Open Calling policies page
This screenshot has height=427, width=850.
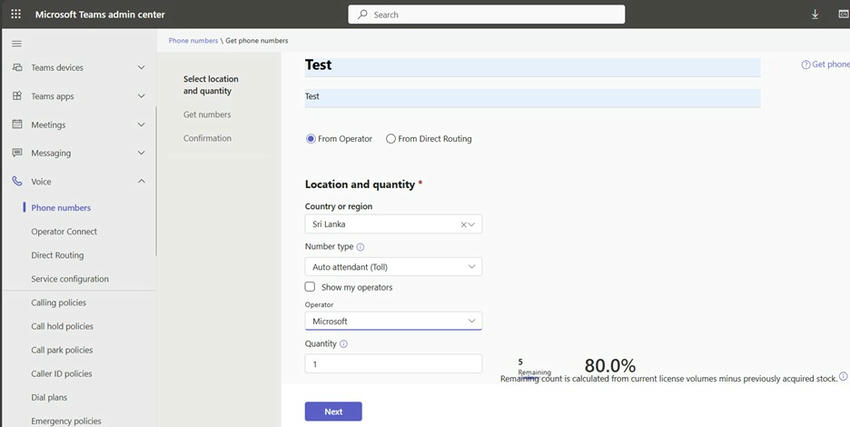[x=59, y=302]
